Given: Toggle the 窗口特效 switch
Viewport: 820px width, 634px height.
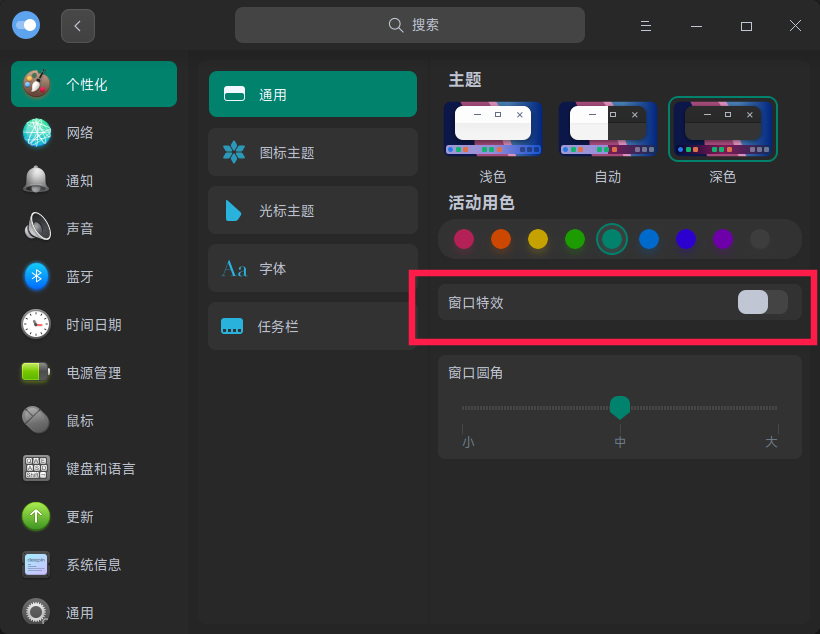Looking at the screenshot, I should 762,302.
